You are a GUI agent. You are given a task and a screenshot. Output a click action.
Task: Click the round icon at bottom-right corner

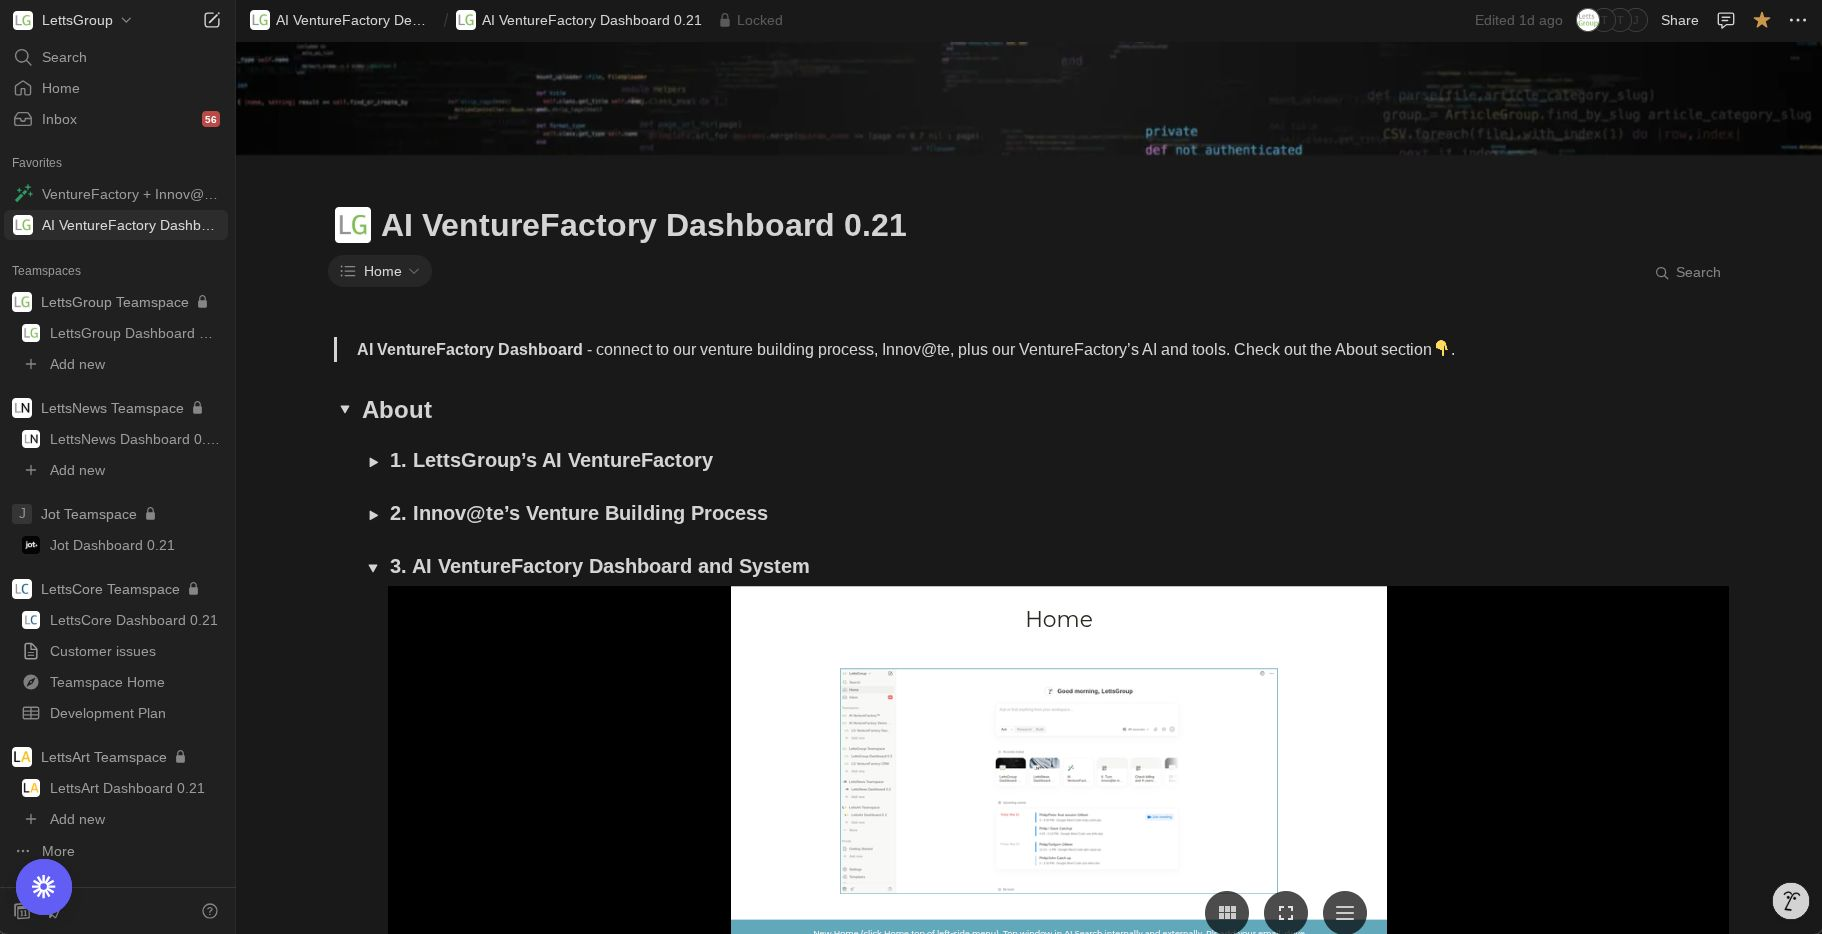(x=1791, y=901)
